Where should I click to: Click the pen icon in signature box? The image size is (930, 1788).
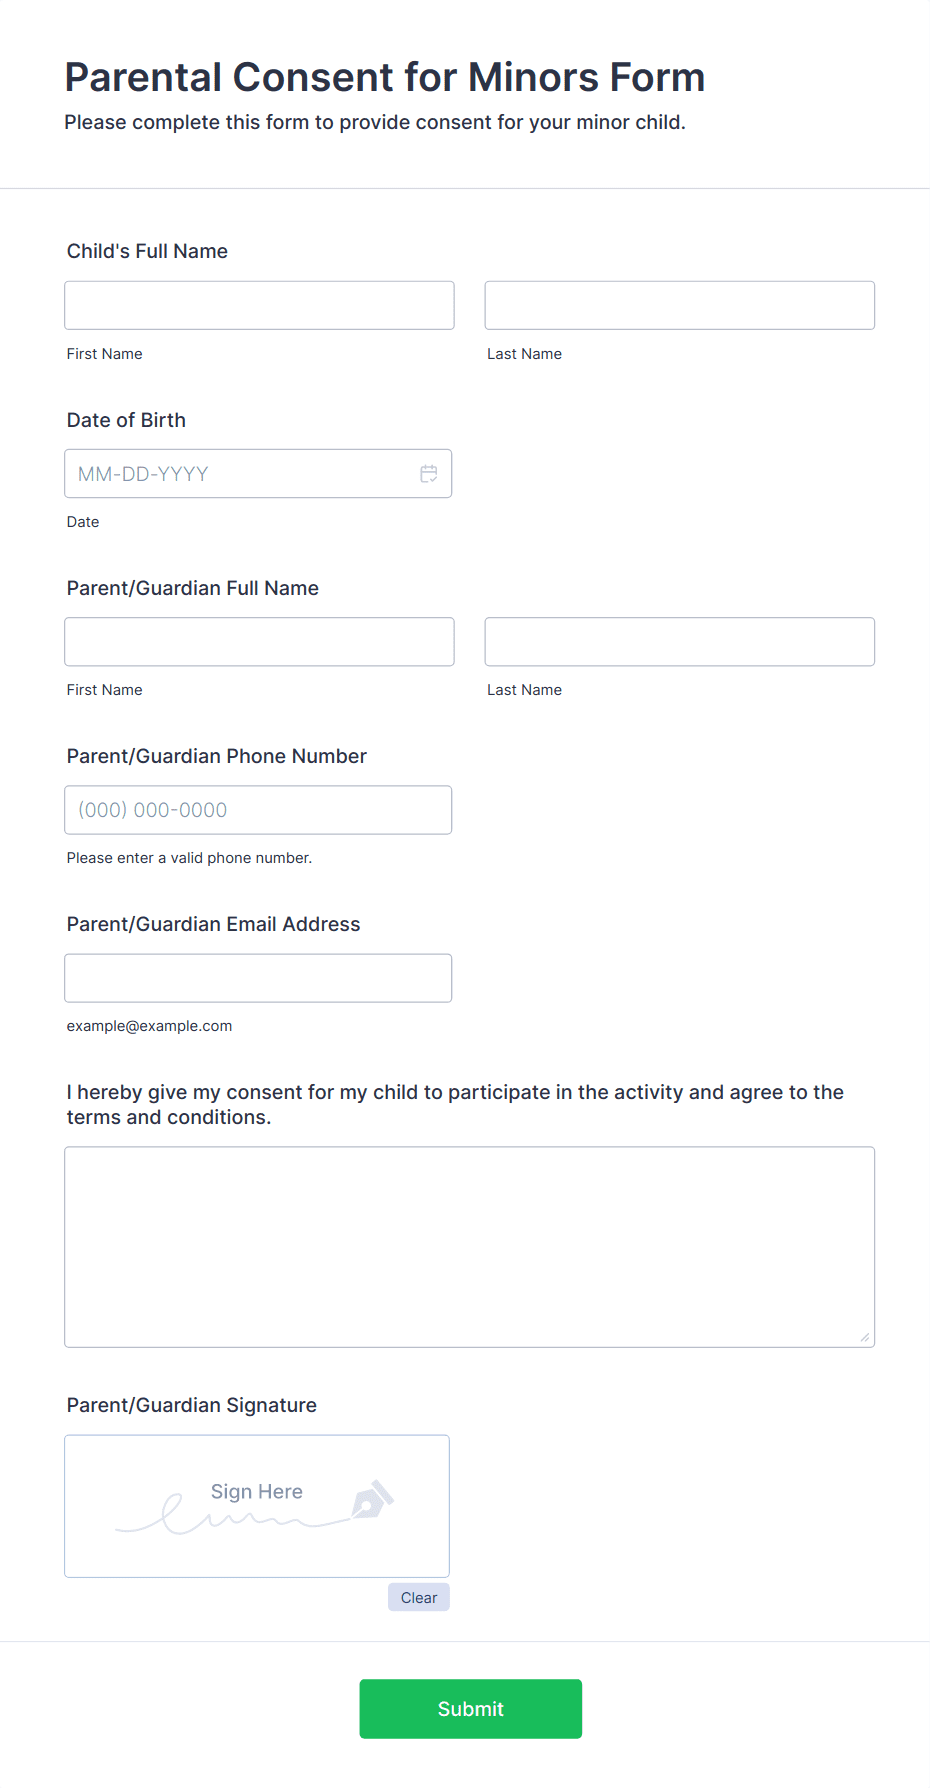click(x=372, y=1499)
